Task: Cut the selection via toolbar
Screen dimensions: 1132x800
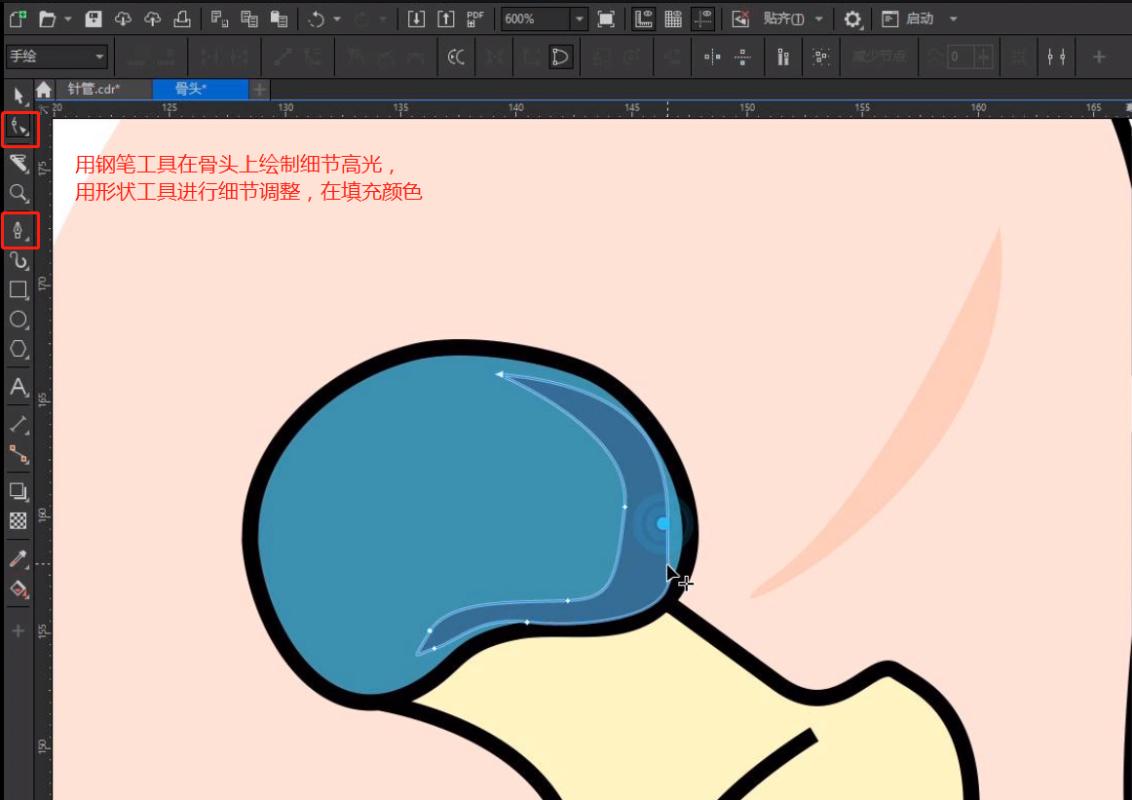Action: tap(219, 19)
